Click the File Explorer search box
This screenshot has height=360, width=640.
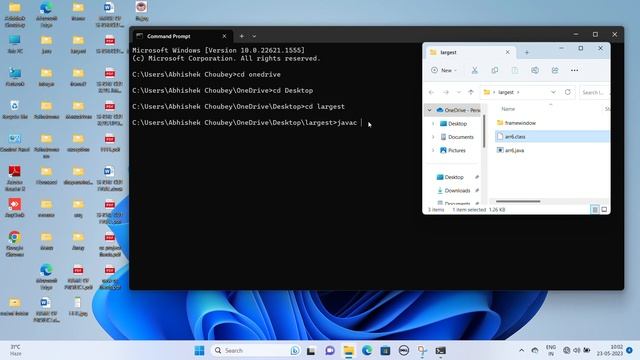[594, 92]
